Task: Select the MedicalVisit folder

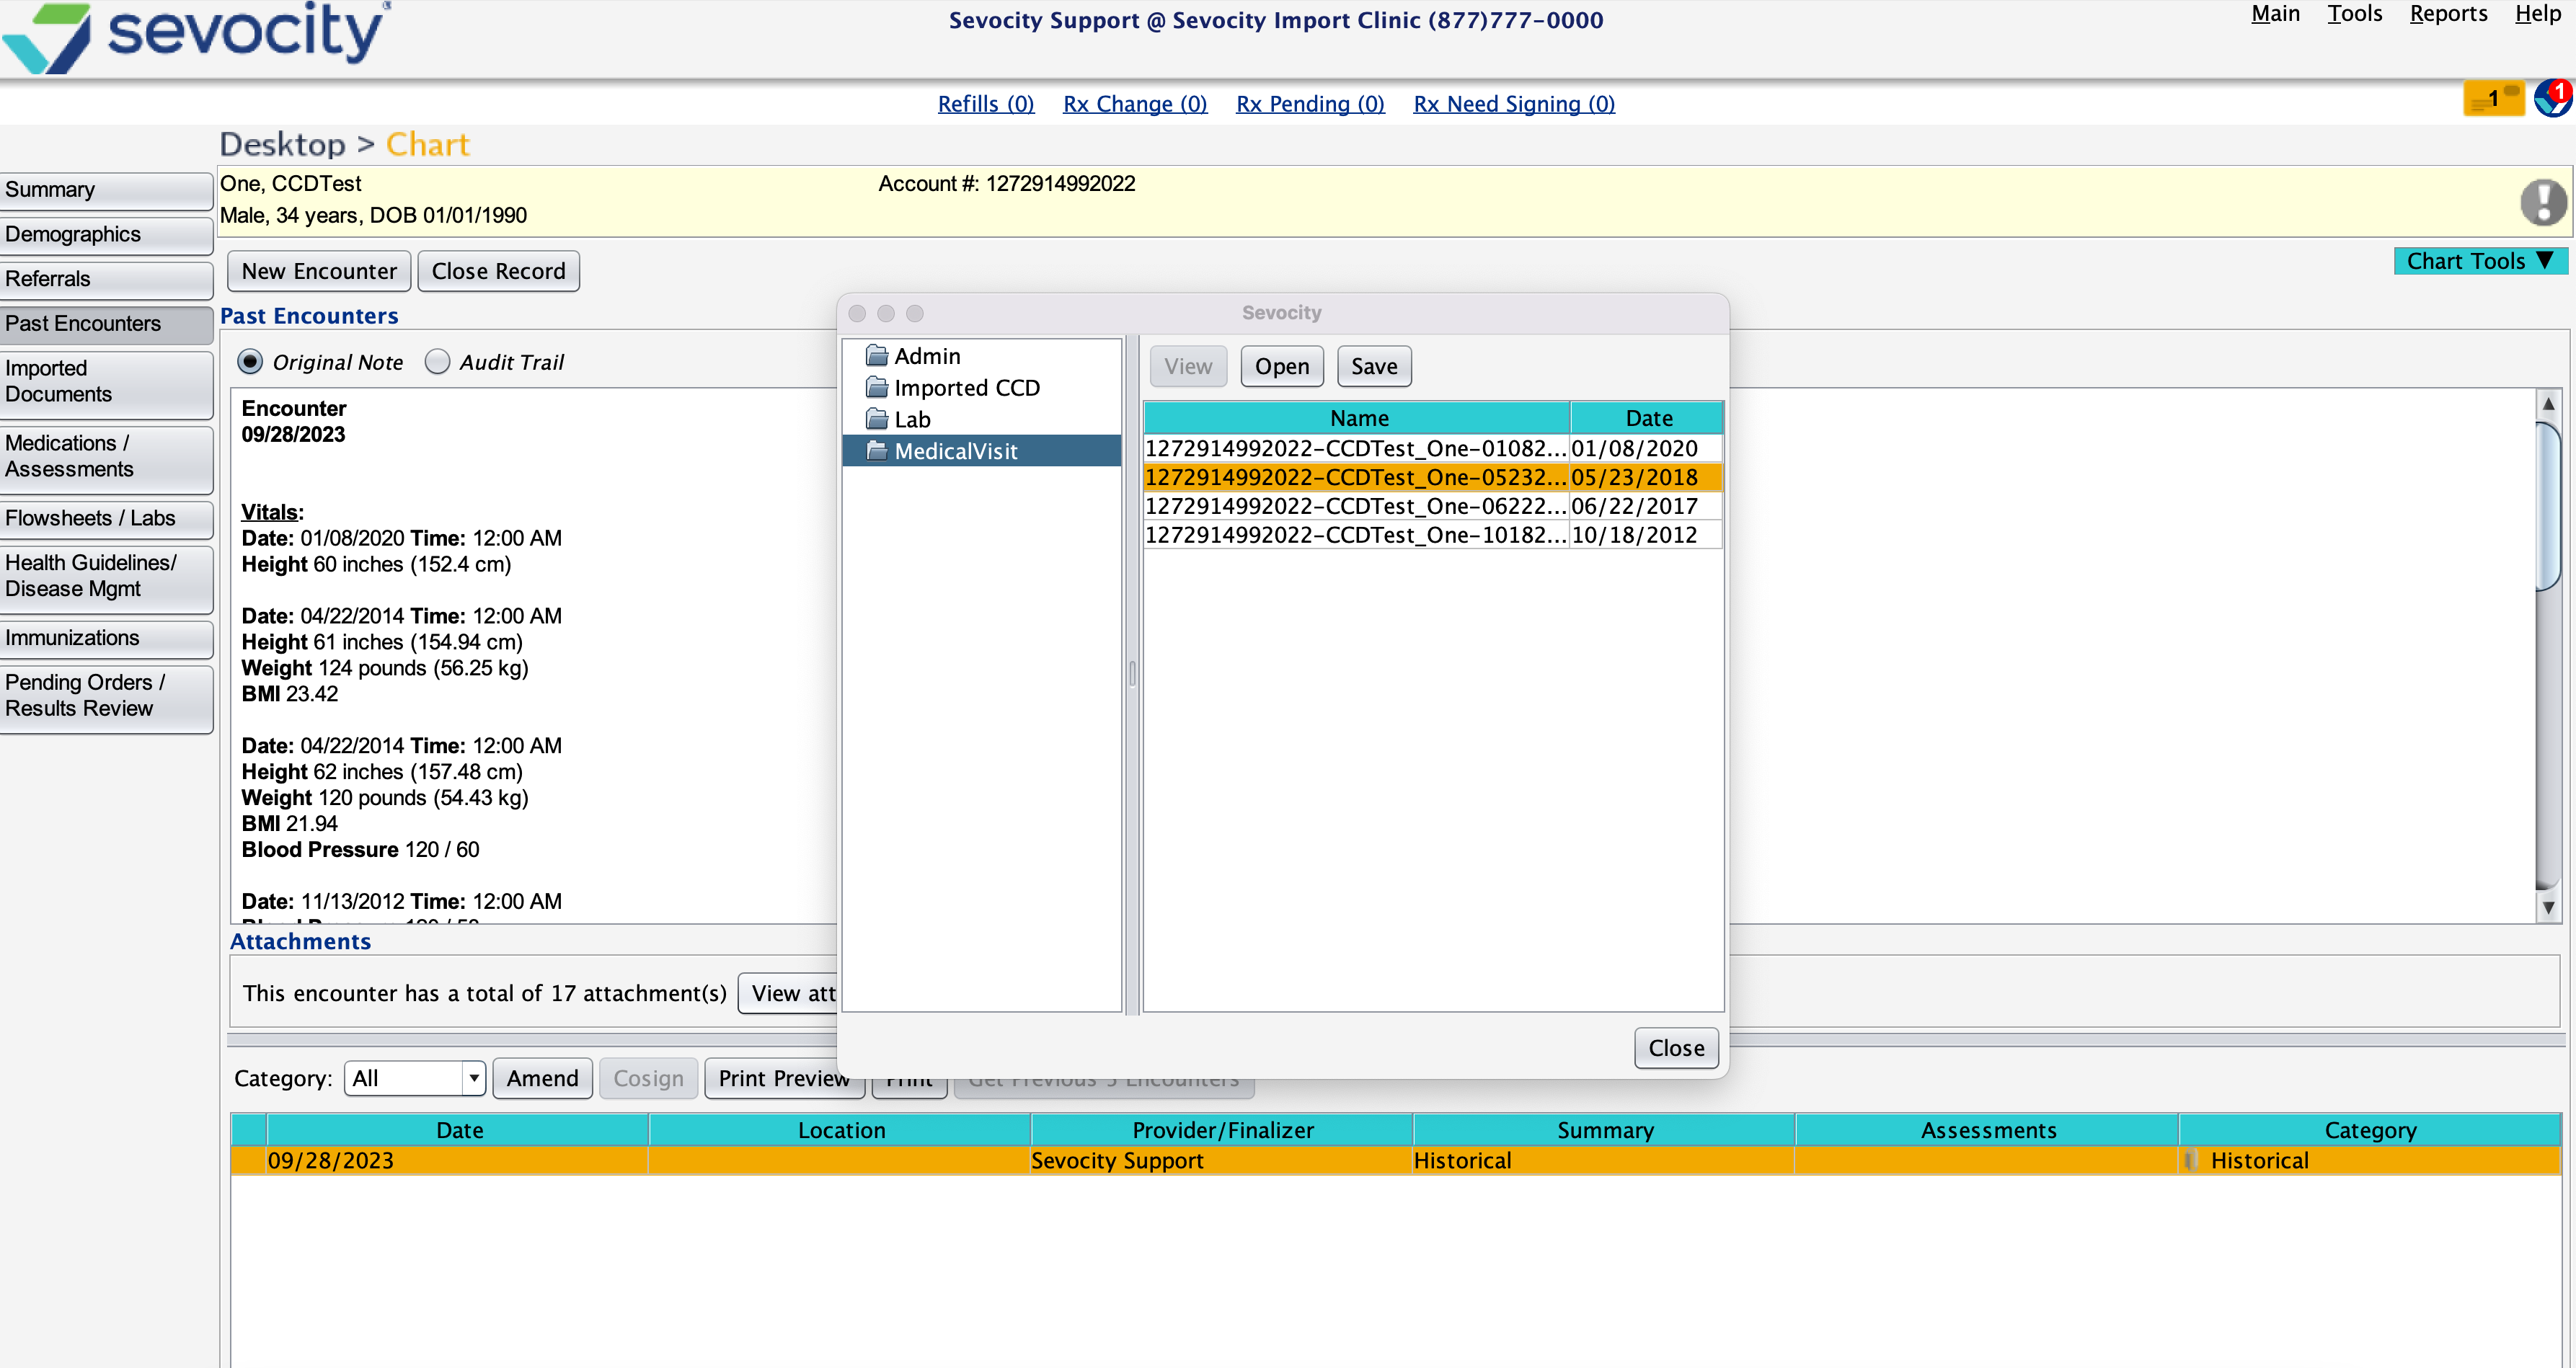Action: [955, 451]
